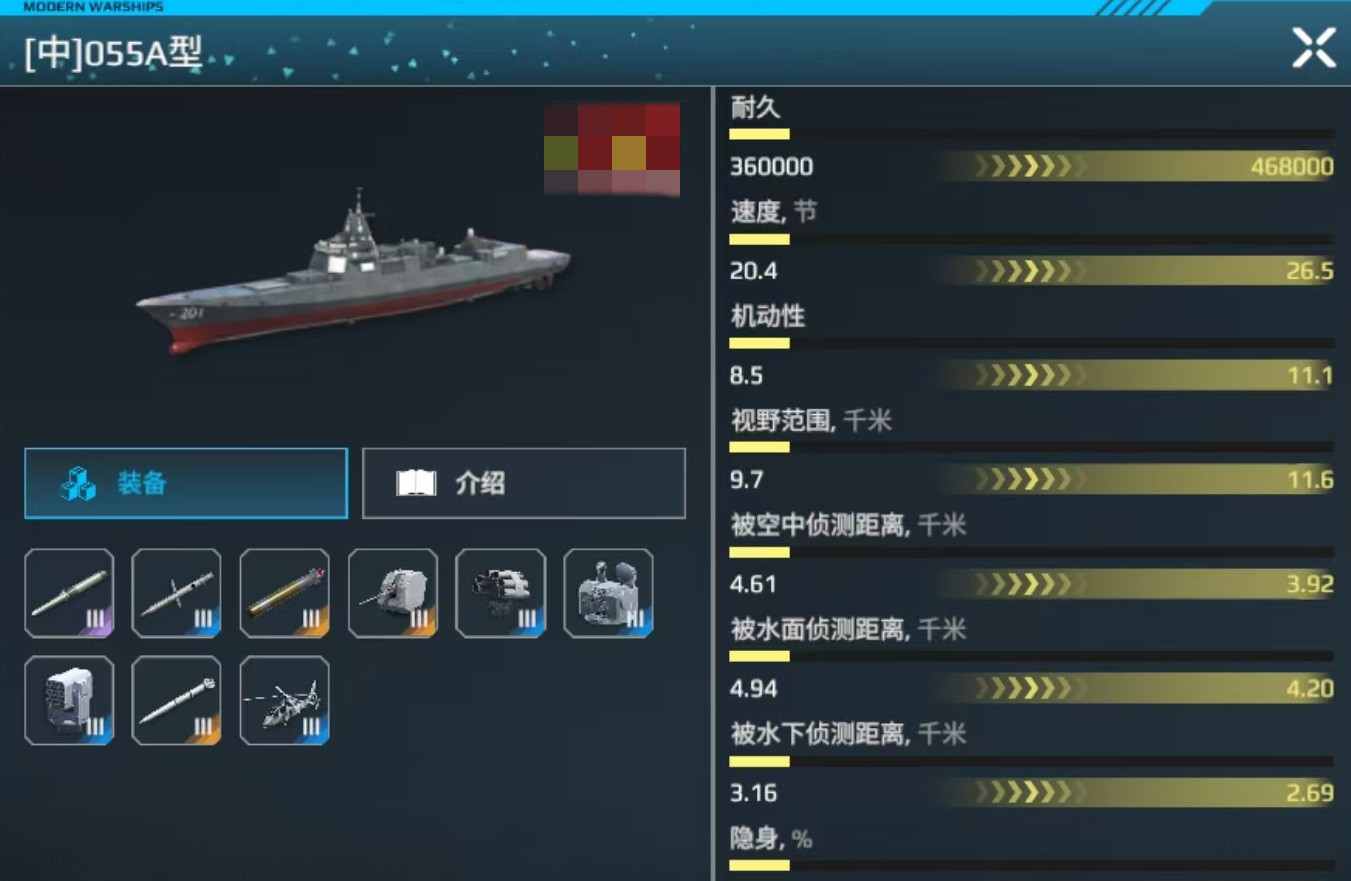
Task: Open the gold torpedo equipment slot
Action: click(x=285, y=593)
